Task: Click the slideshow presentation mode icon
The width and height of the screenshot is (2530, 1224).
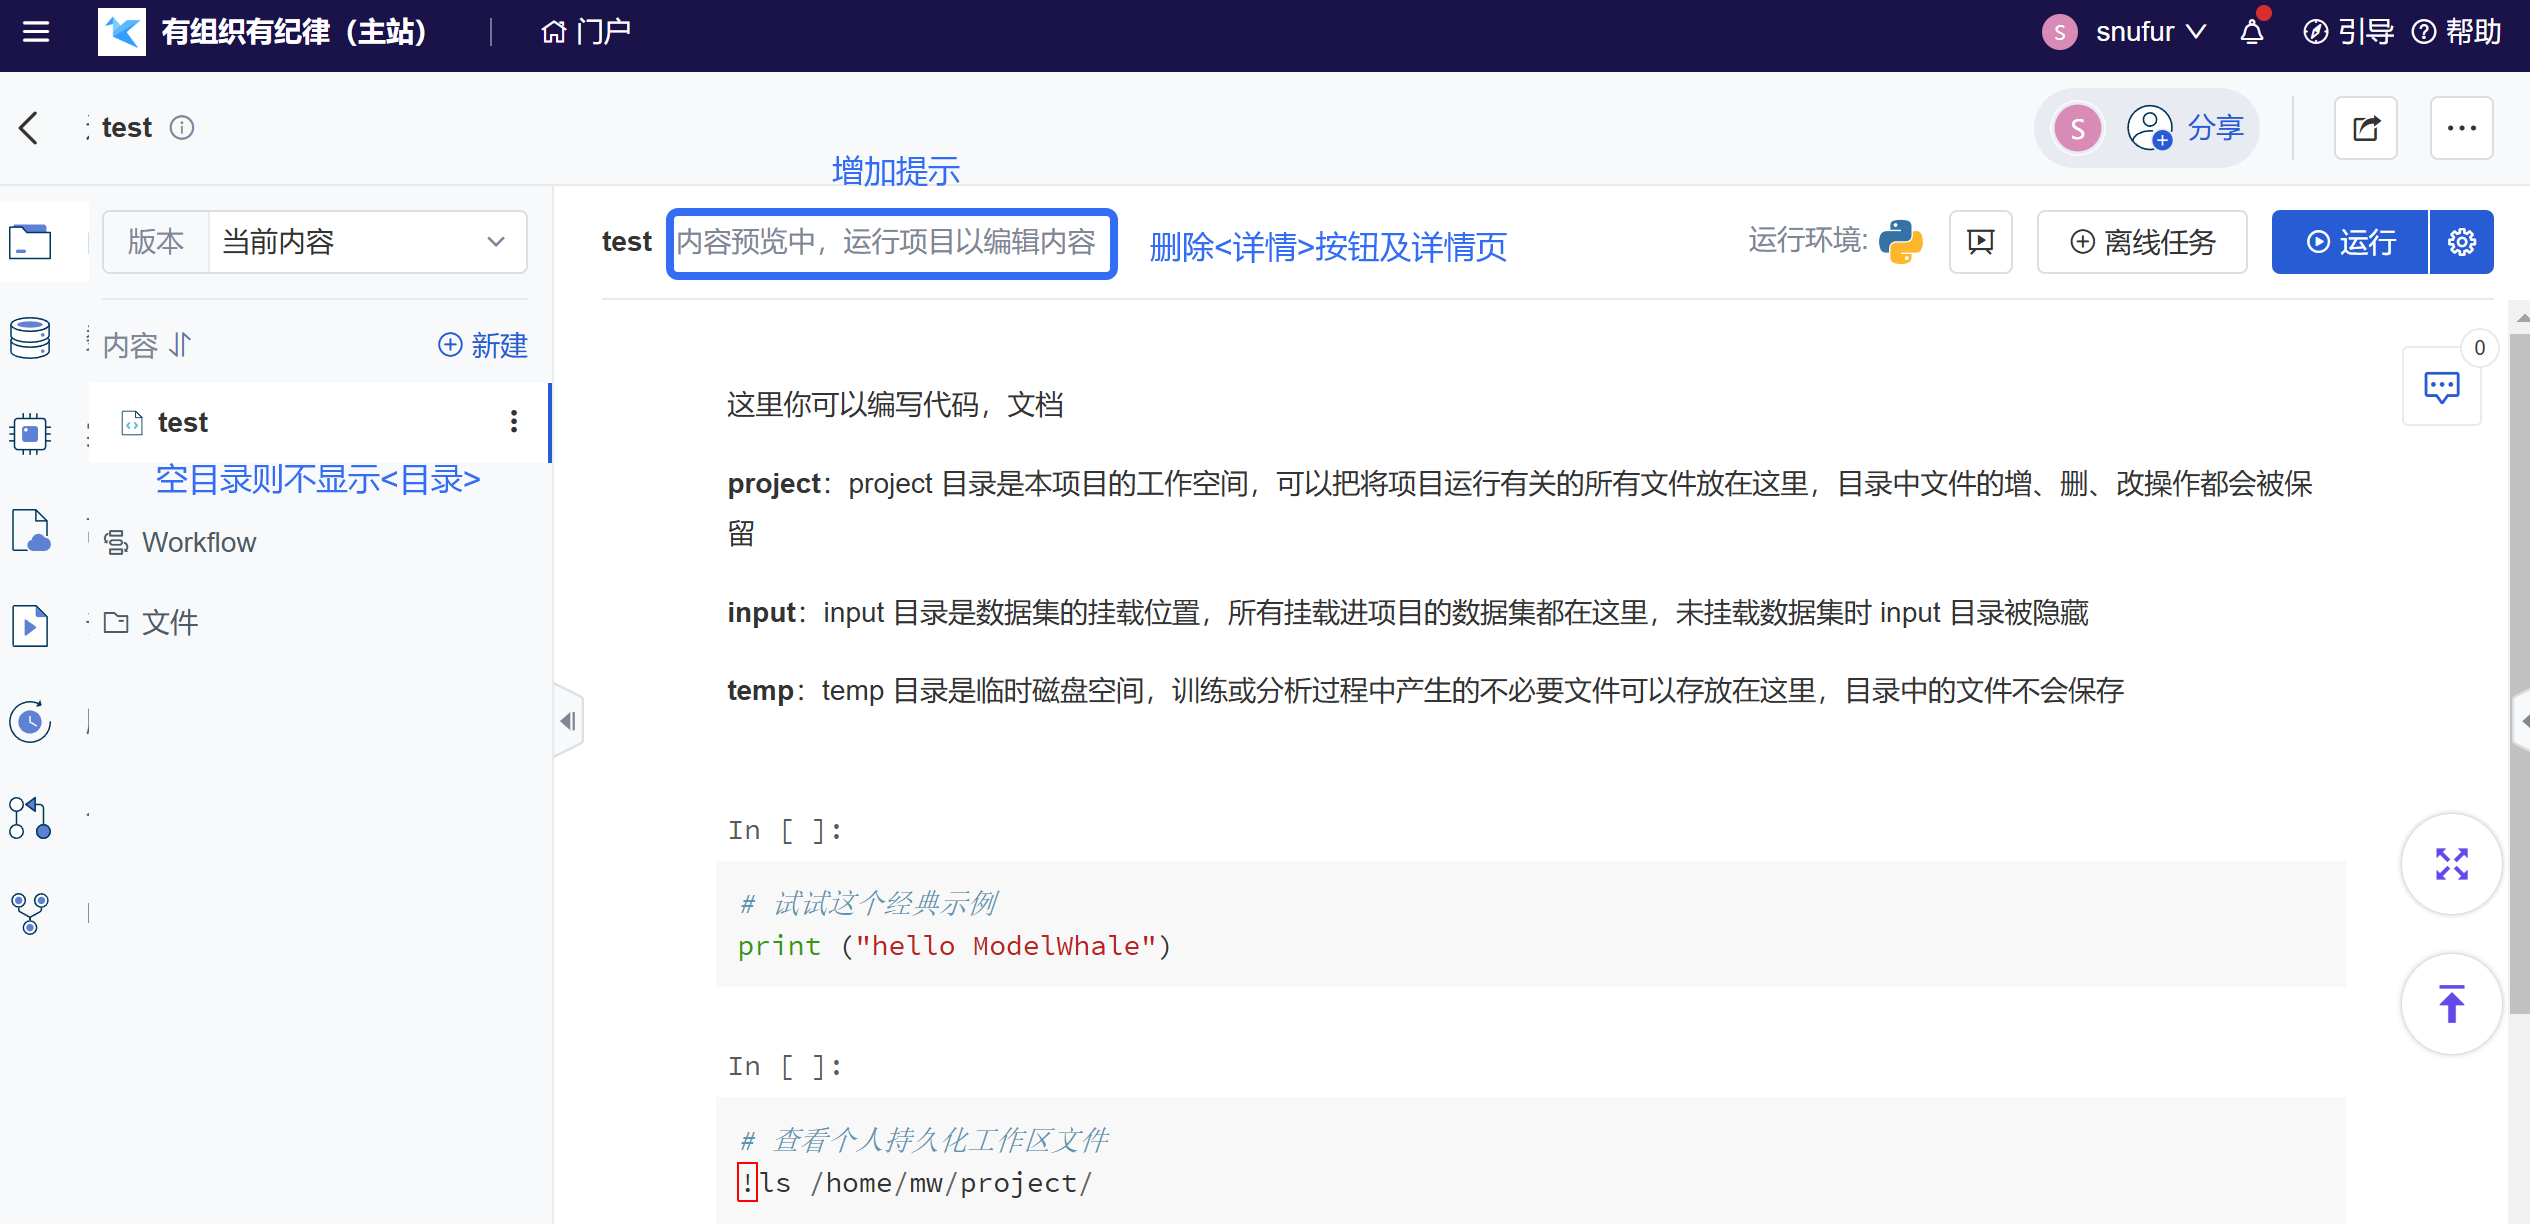Action: [1980, 242]
